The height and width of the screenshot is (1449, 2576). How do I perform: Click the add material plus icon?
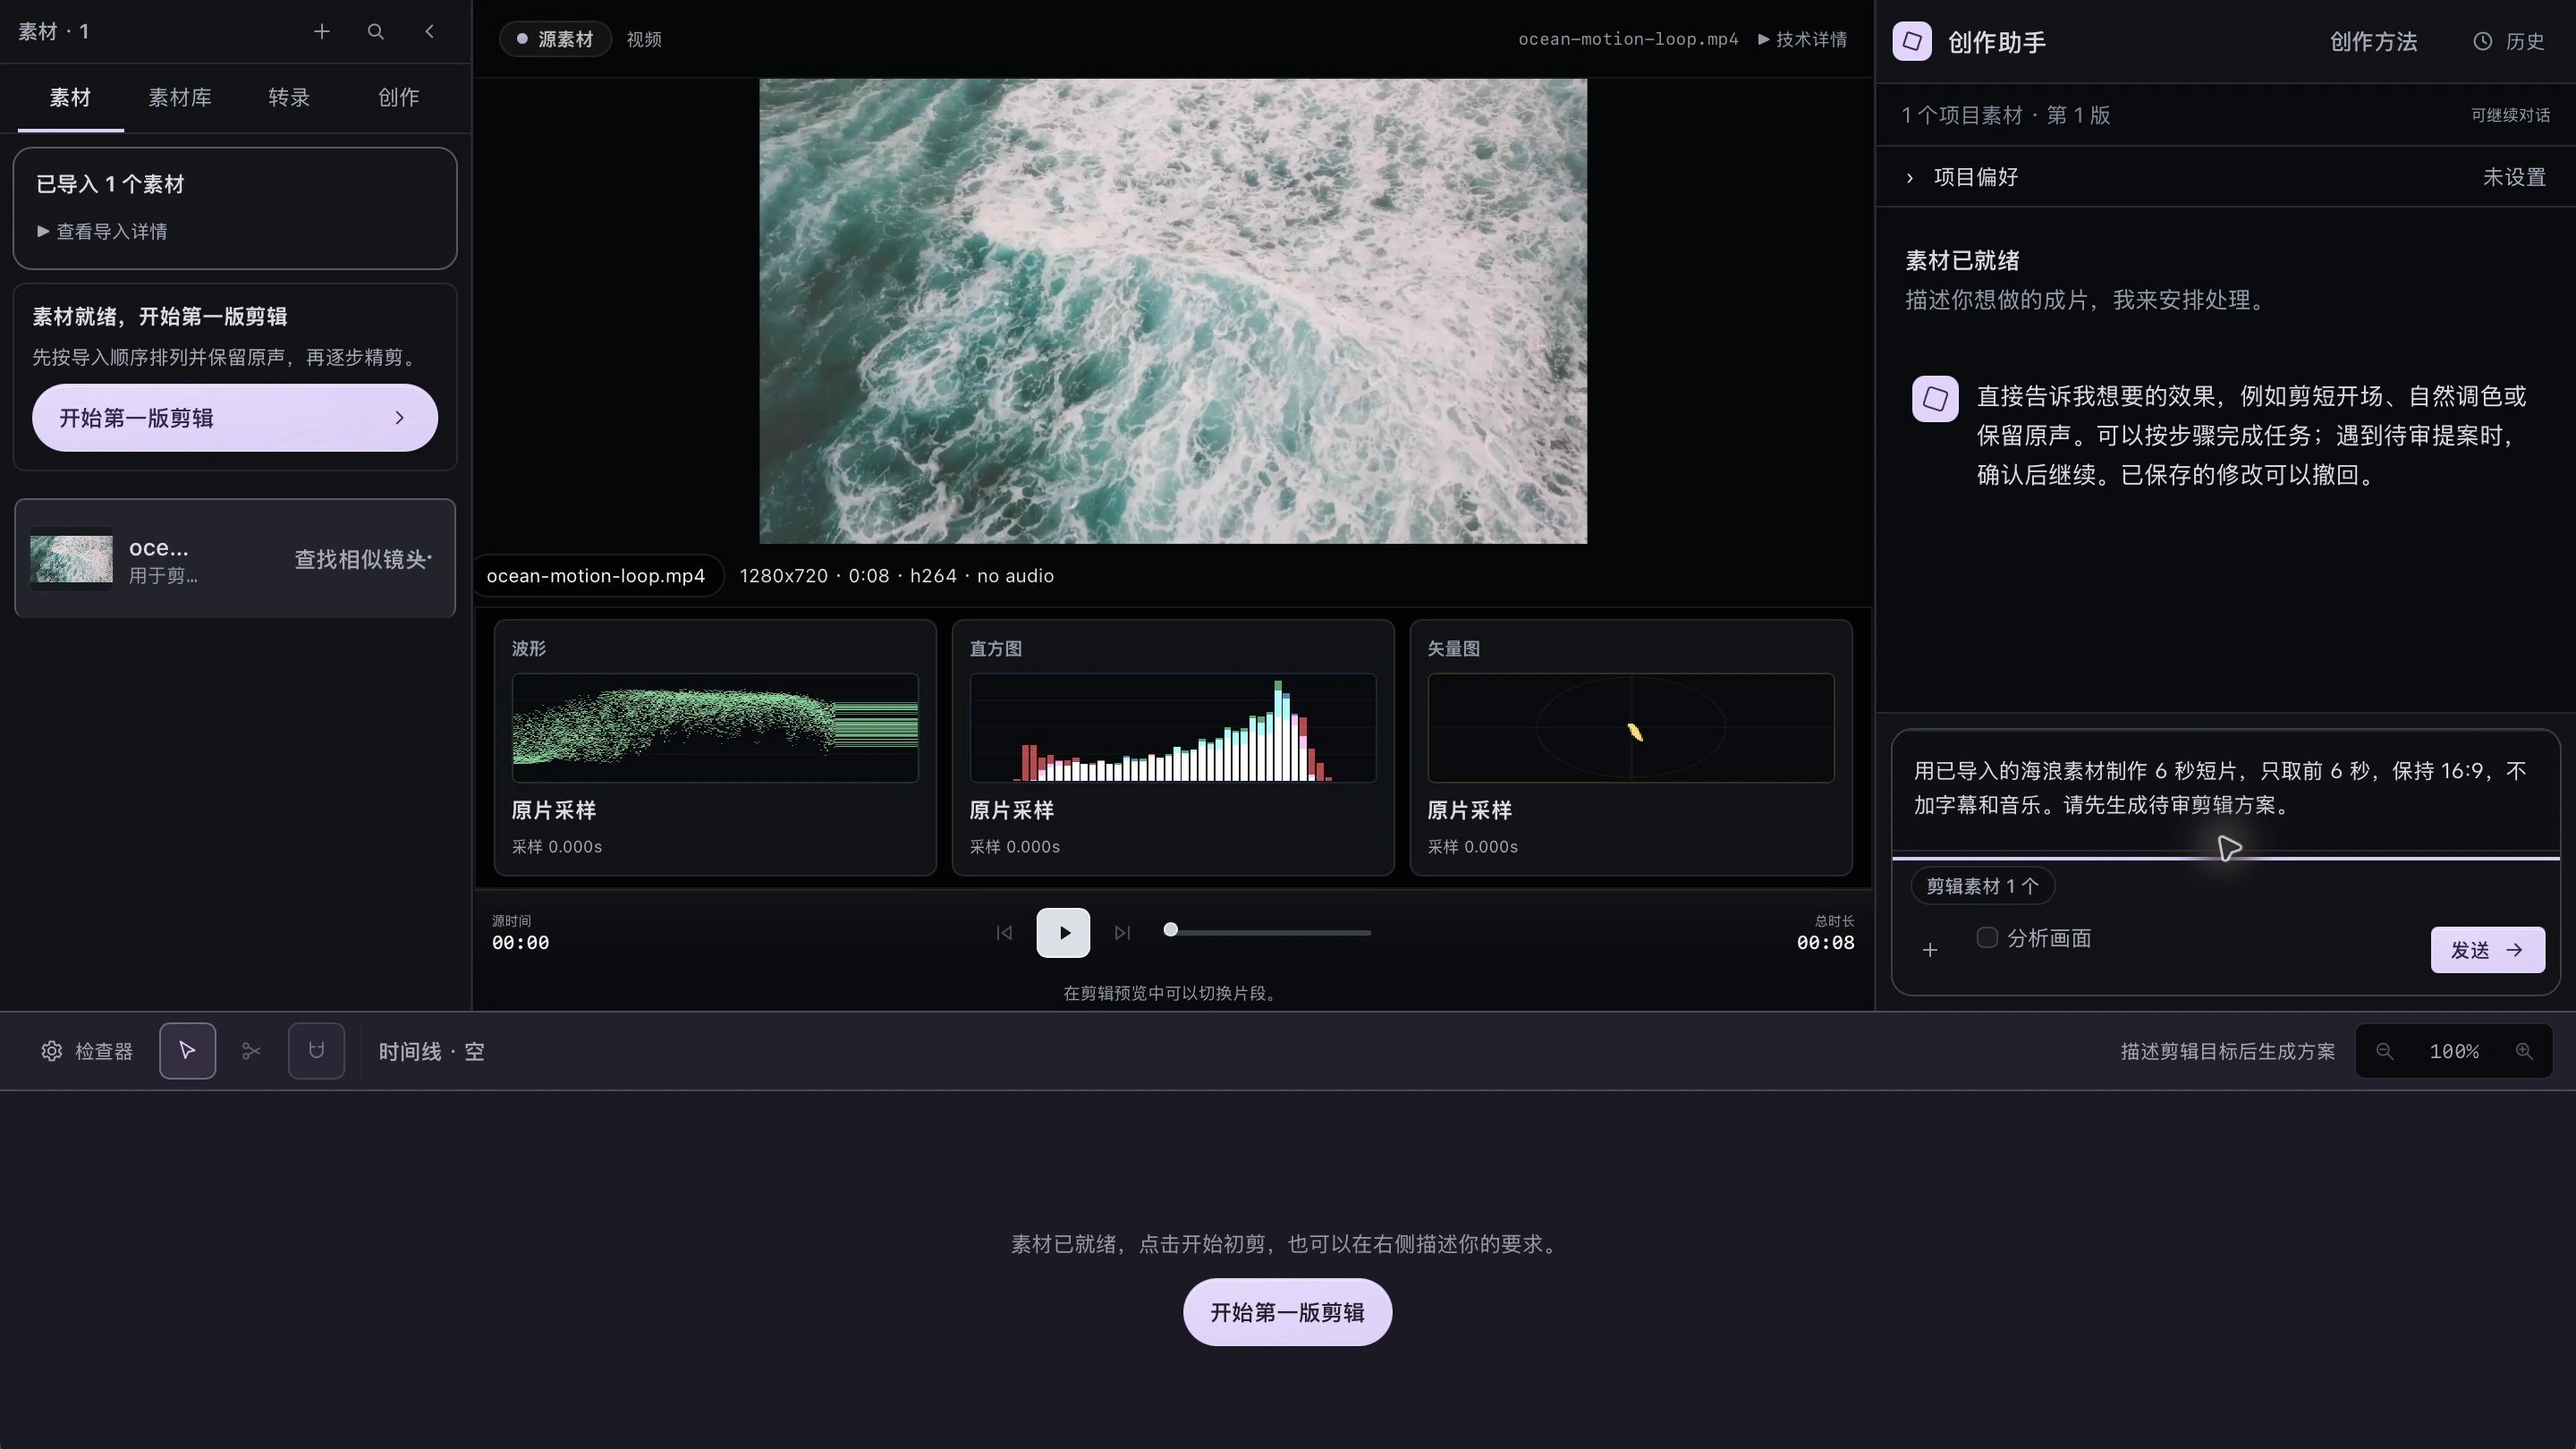[321, 32]
